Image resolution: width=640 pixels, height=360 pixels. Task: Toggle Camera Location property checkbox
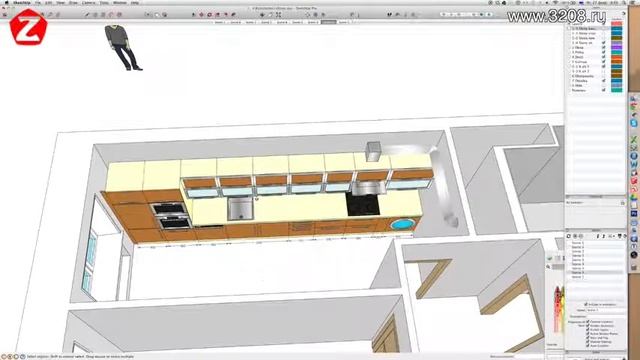pyautogui.click(x=588, y=322)
